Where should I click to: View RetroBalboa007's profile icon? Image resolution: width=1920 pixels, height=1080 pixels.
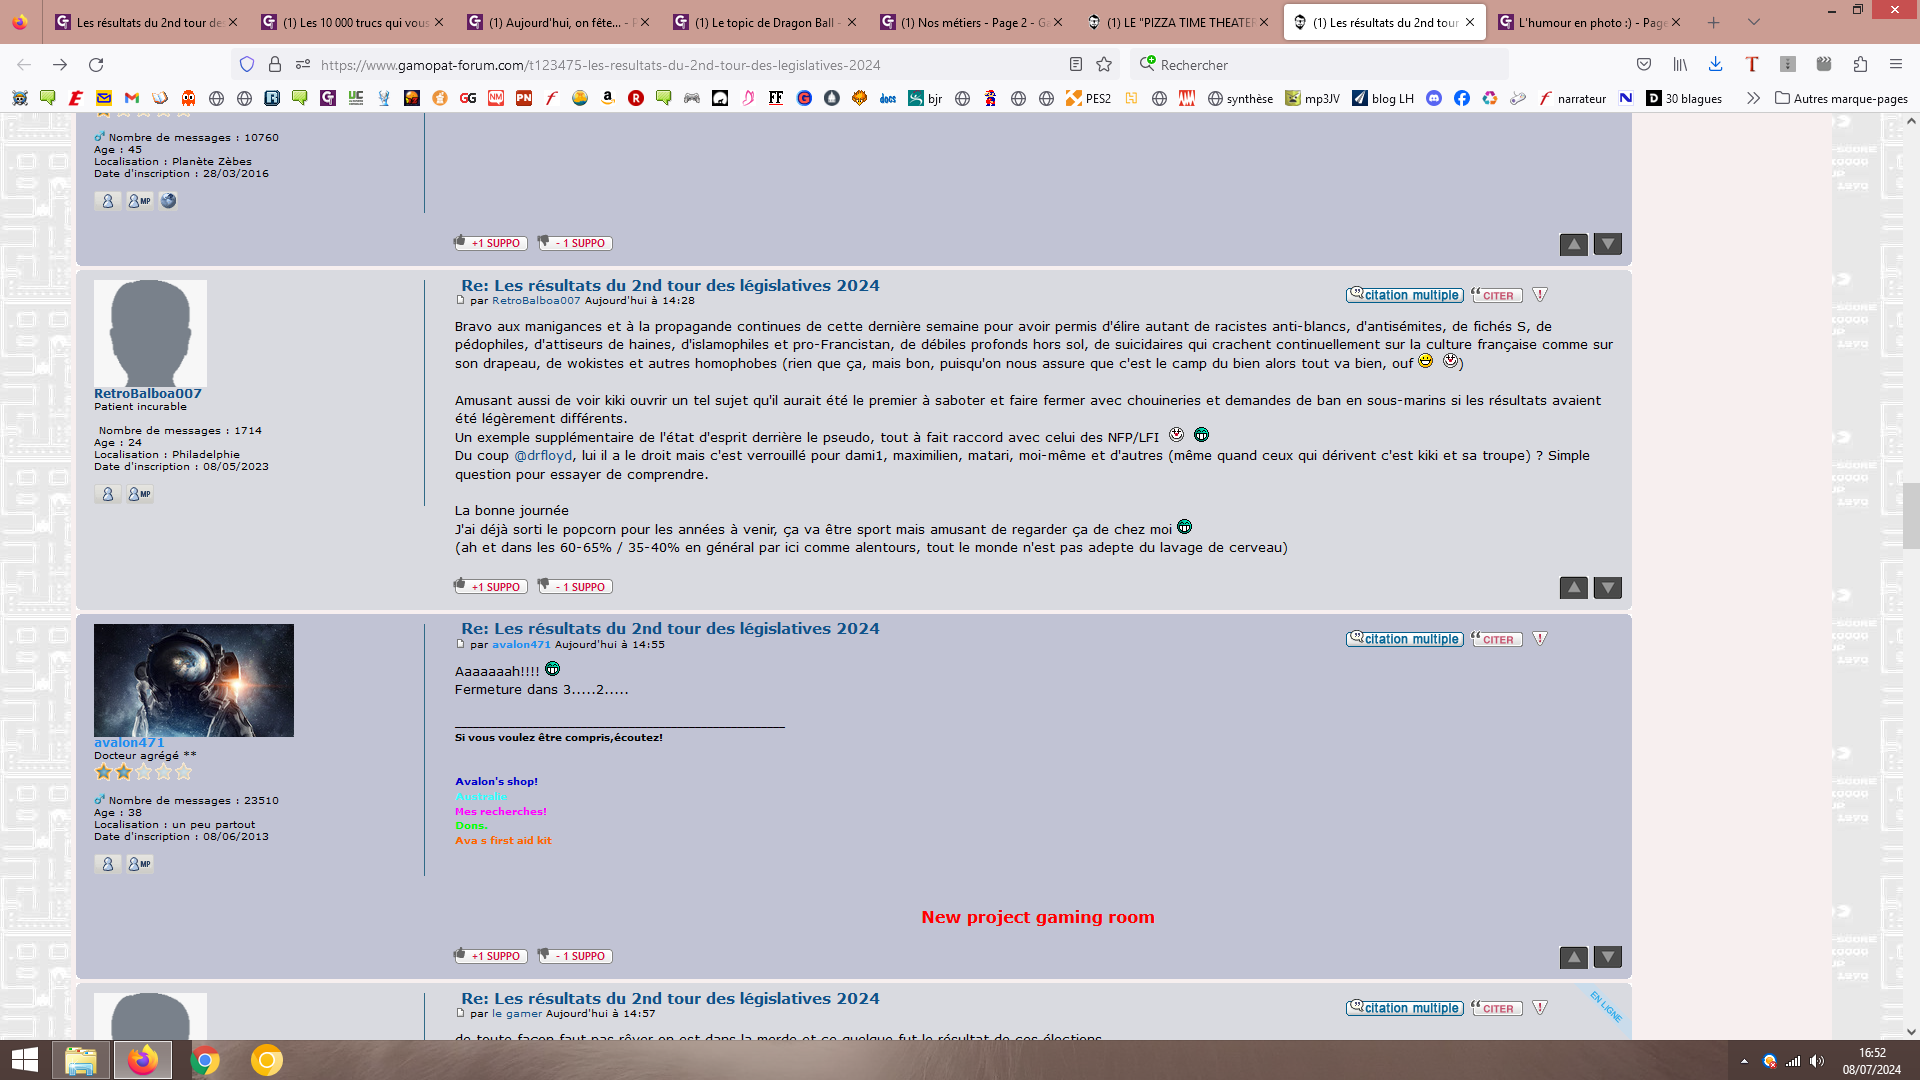(108, 494)
